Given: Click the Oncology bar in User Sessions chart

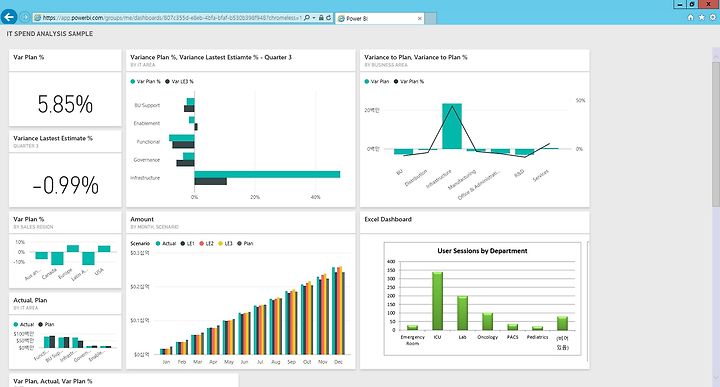Looking at the screenshot, I should (x=487, y=322).
